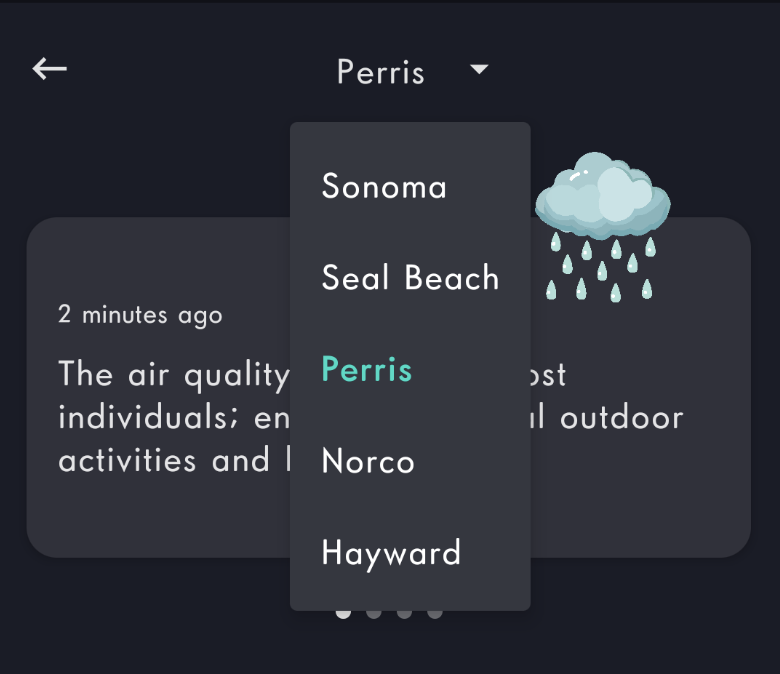The height and width of the screenshot is (674, 780).
Task: Select Sonoma from the city list
Action: [384, 187]
